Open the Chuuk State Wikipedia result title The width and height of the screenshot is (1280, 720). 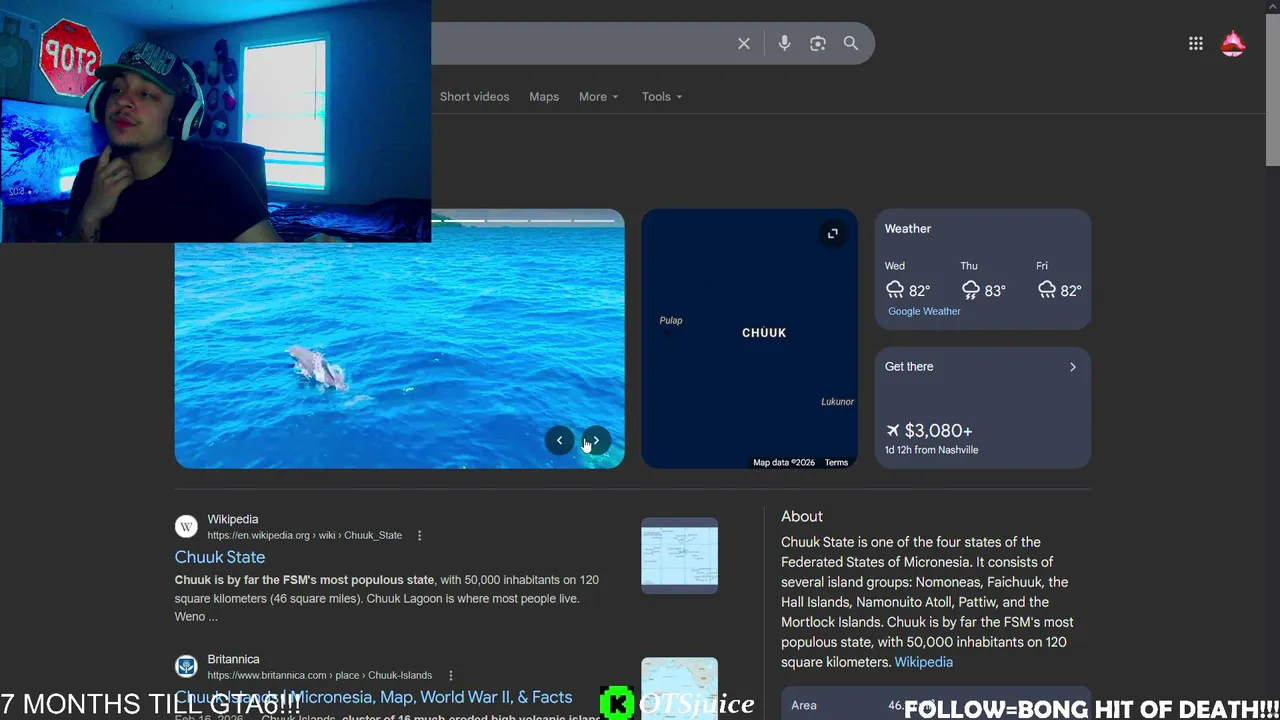220,557
